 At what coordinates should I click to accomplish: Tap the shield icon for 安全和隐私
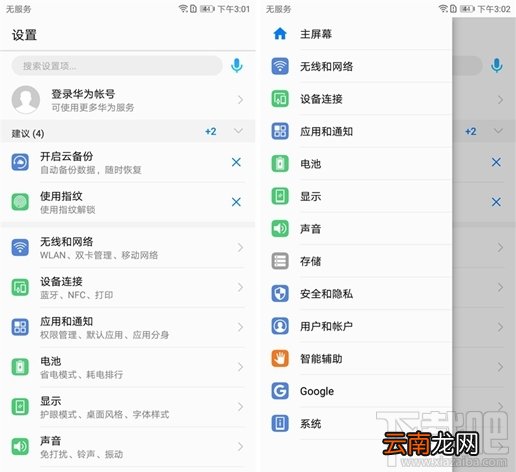click(x=280, y=294)
